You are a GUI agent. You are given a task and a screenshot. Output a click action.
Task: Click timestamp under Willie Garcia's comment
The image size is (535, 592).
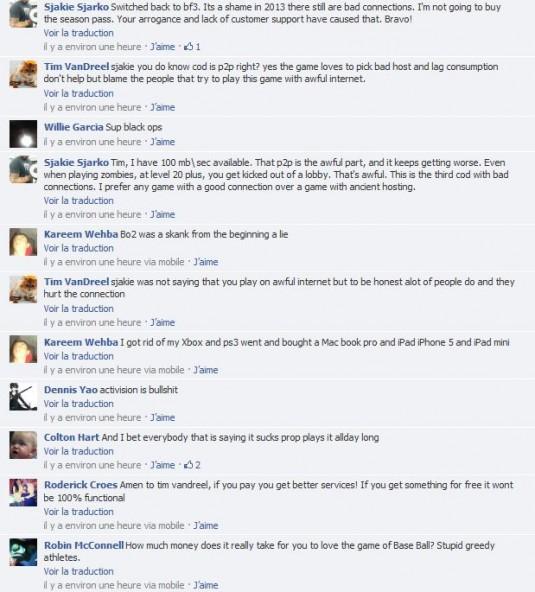tap(92, 142)
